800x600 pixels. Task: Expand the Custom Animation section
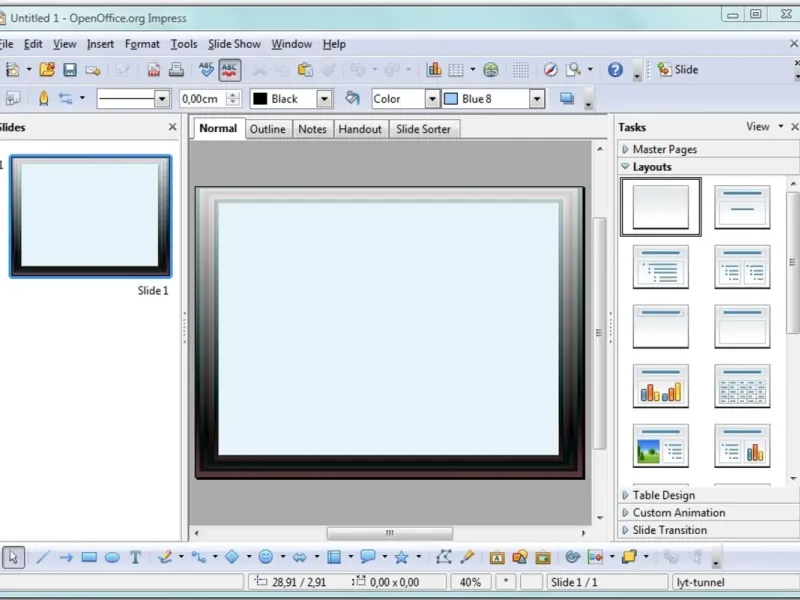707,513
